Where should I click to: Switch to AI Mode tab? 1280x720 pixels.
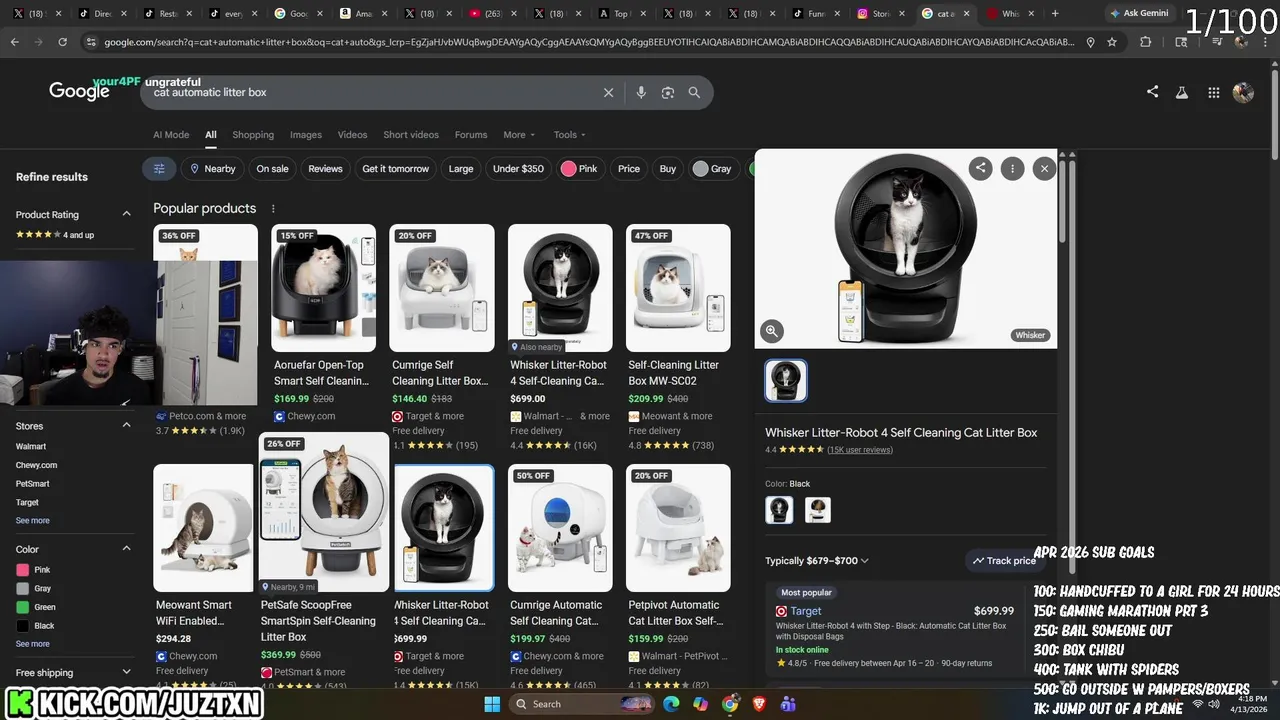tap(171, 135)
